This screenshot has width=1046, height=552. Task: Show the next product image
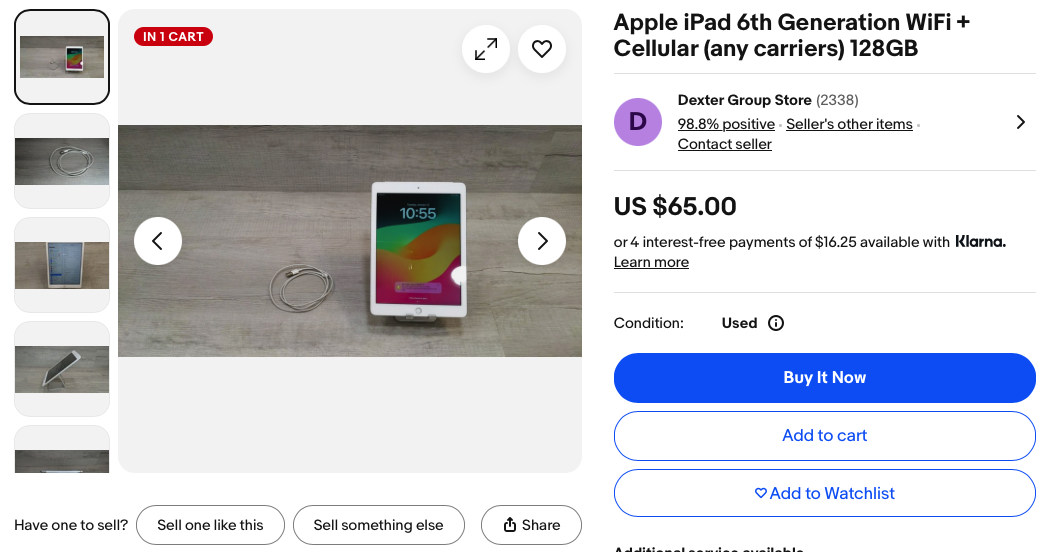542,241
